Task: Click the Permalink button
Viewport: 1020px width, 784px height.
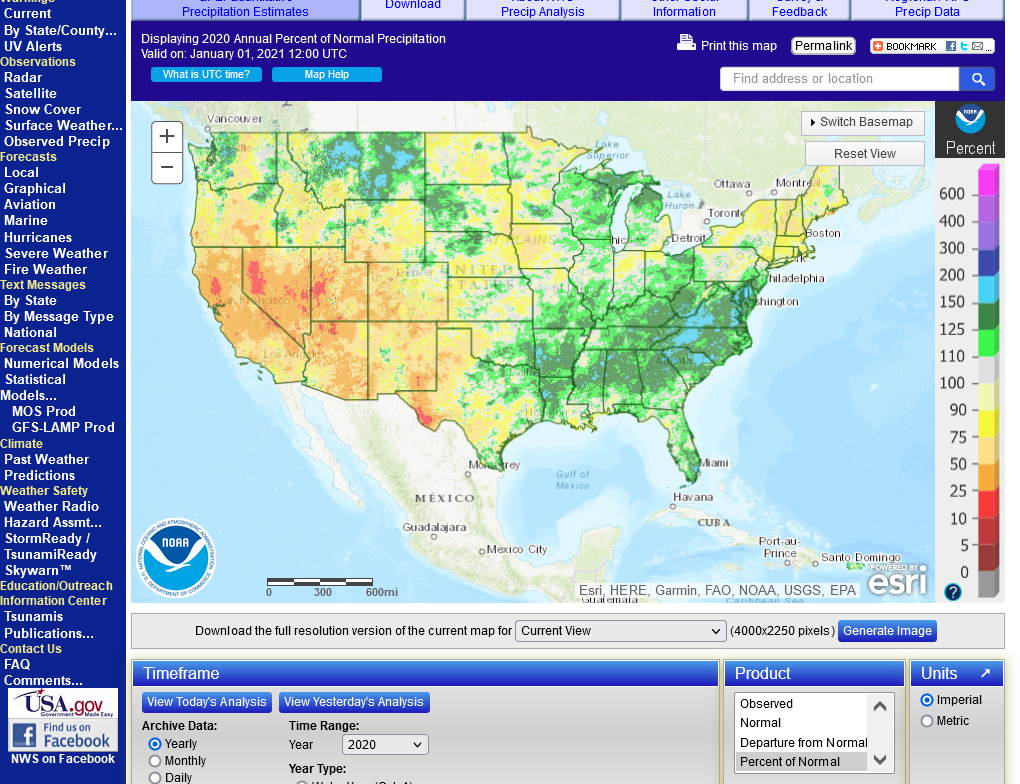Action: [x=824, y=46]
